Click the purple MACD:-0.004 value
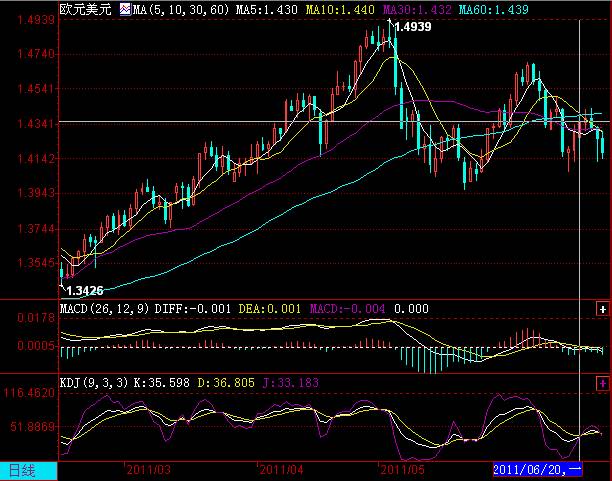 coord(347,309)
